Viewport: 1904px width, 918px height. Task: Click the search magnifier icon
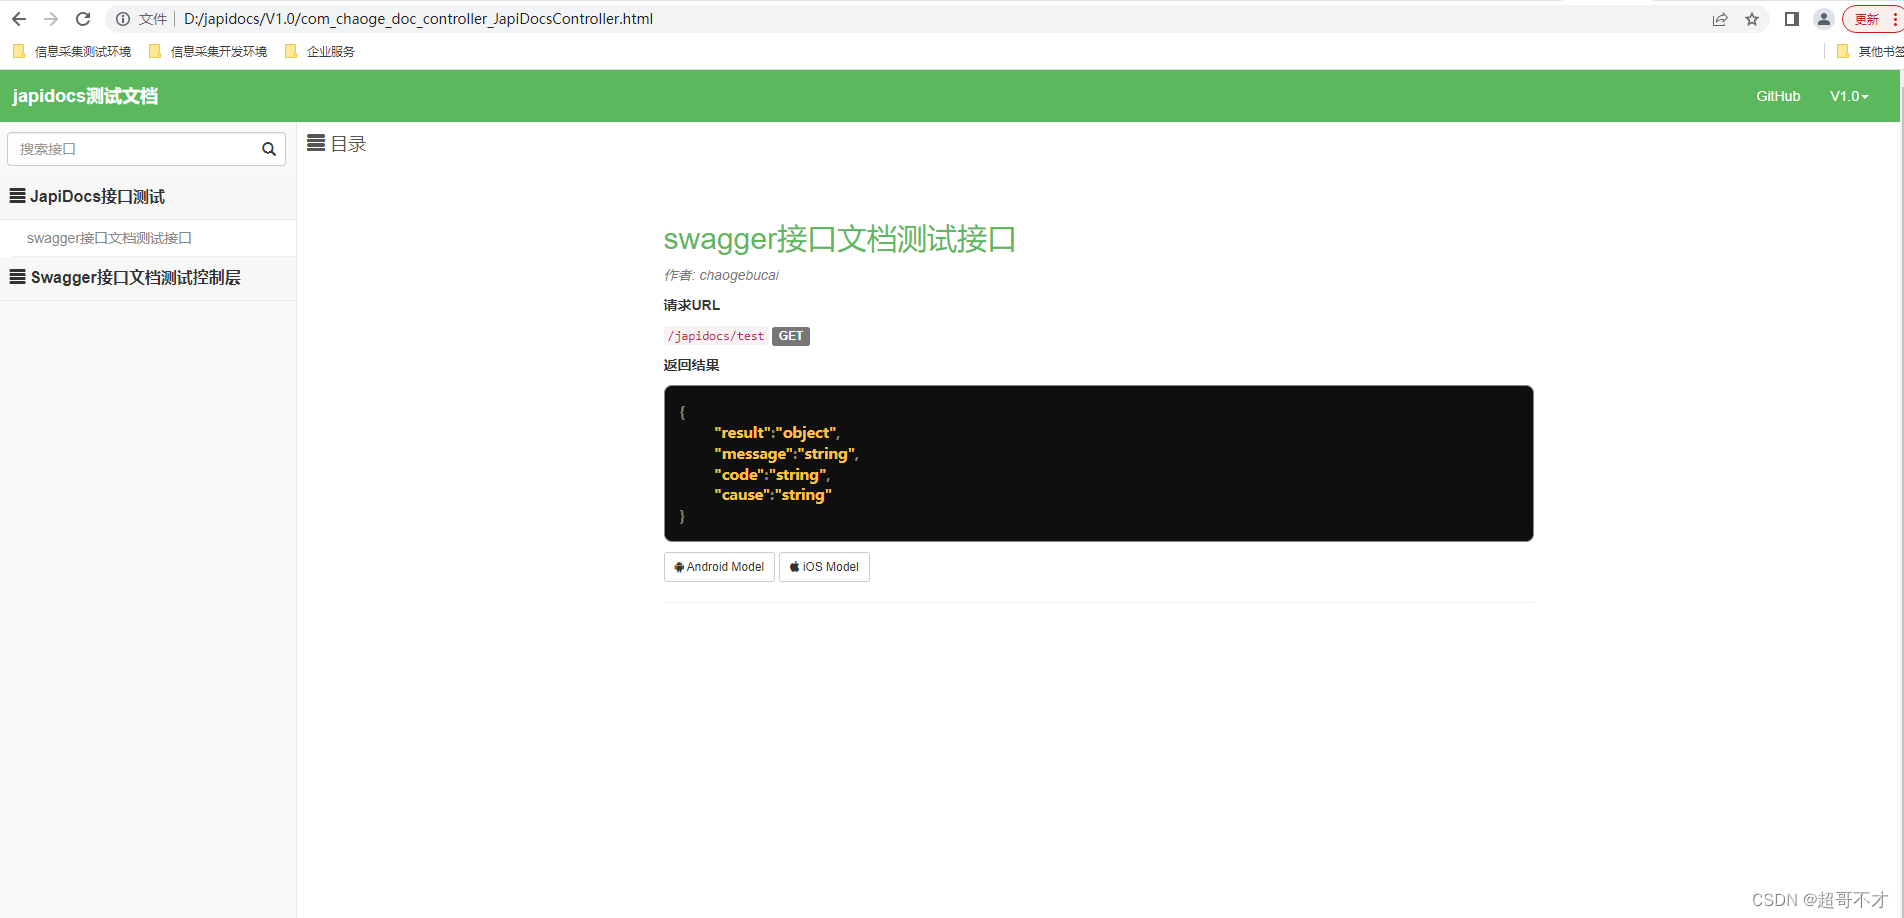269,149
